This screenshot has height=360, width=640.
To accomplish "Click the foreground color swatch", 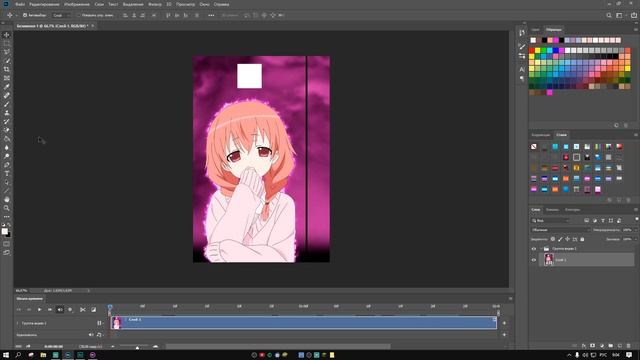I will pos(4,231).
